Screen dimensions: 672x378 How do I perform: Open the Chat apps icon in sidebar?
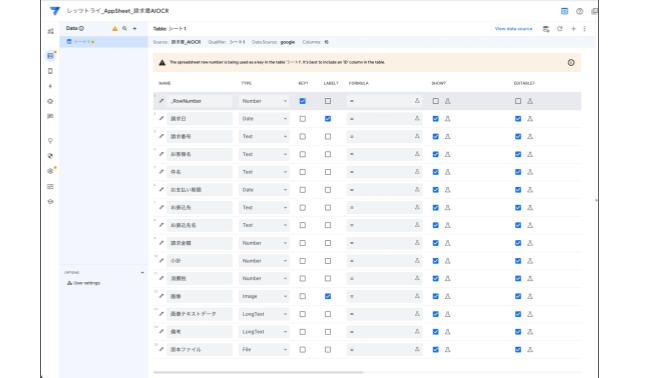click(x=51, y=117)
